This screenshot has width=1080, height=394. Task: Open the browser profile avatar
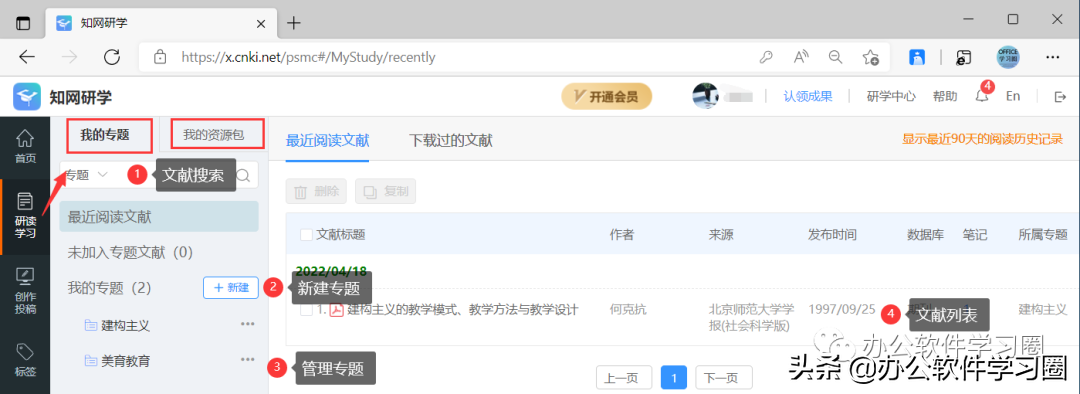(x=1008, y=57)
